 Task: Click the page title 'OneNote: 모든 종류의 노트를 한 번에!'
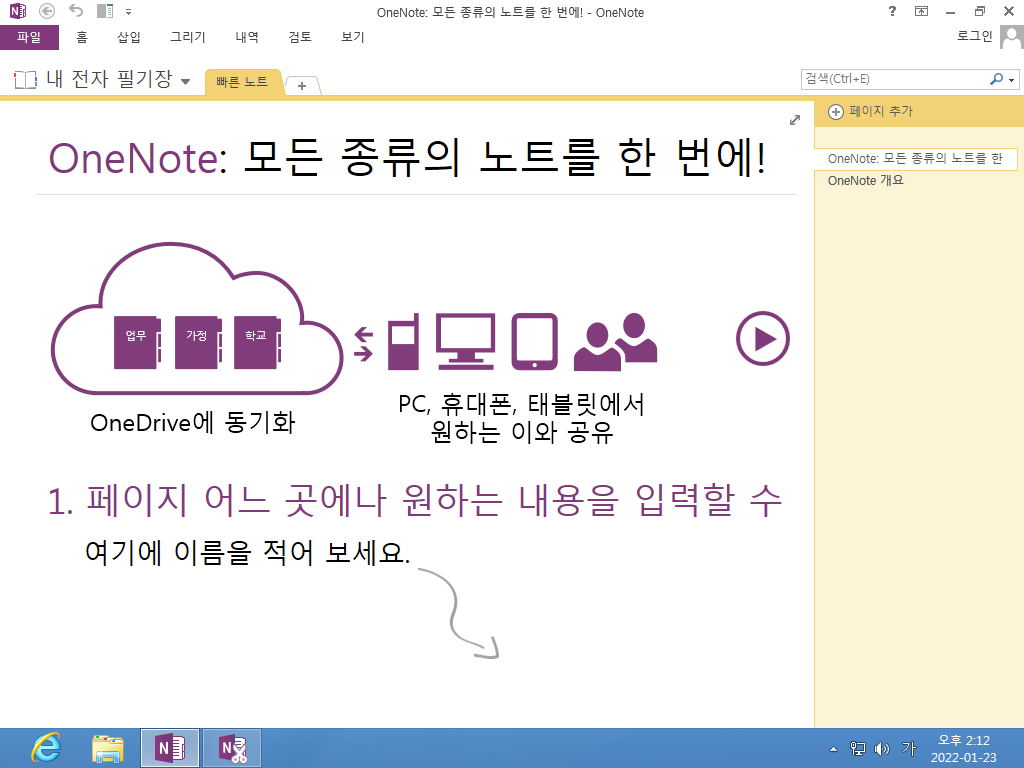tap(408, 158)
